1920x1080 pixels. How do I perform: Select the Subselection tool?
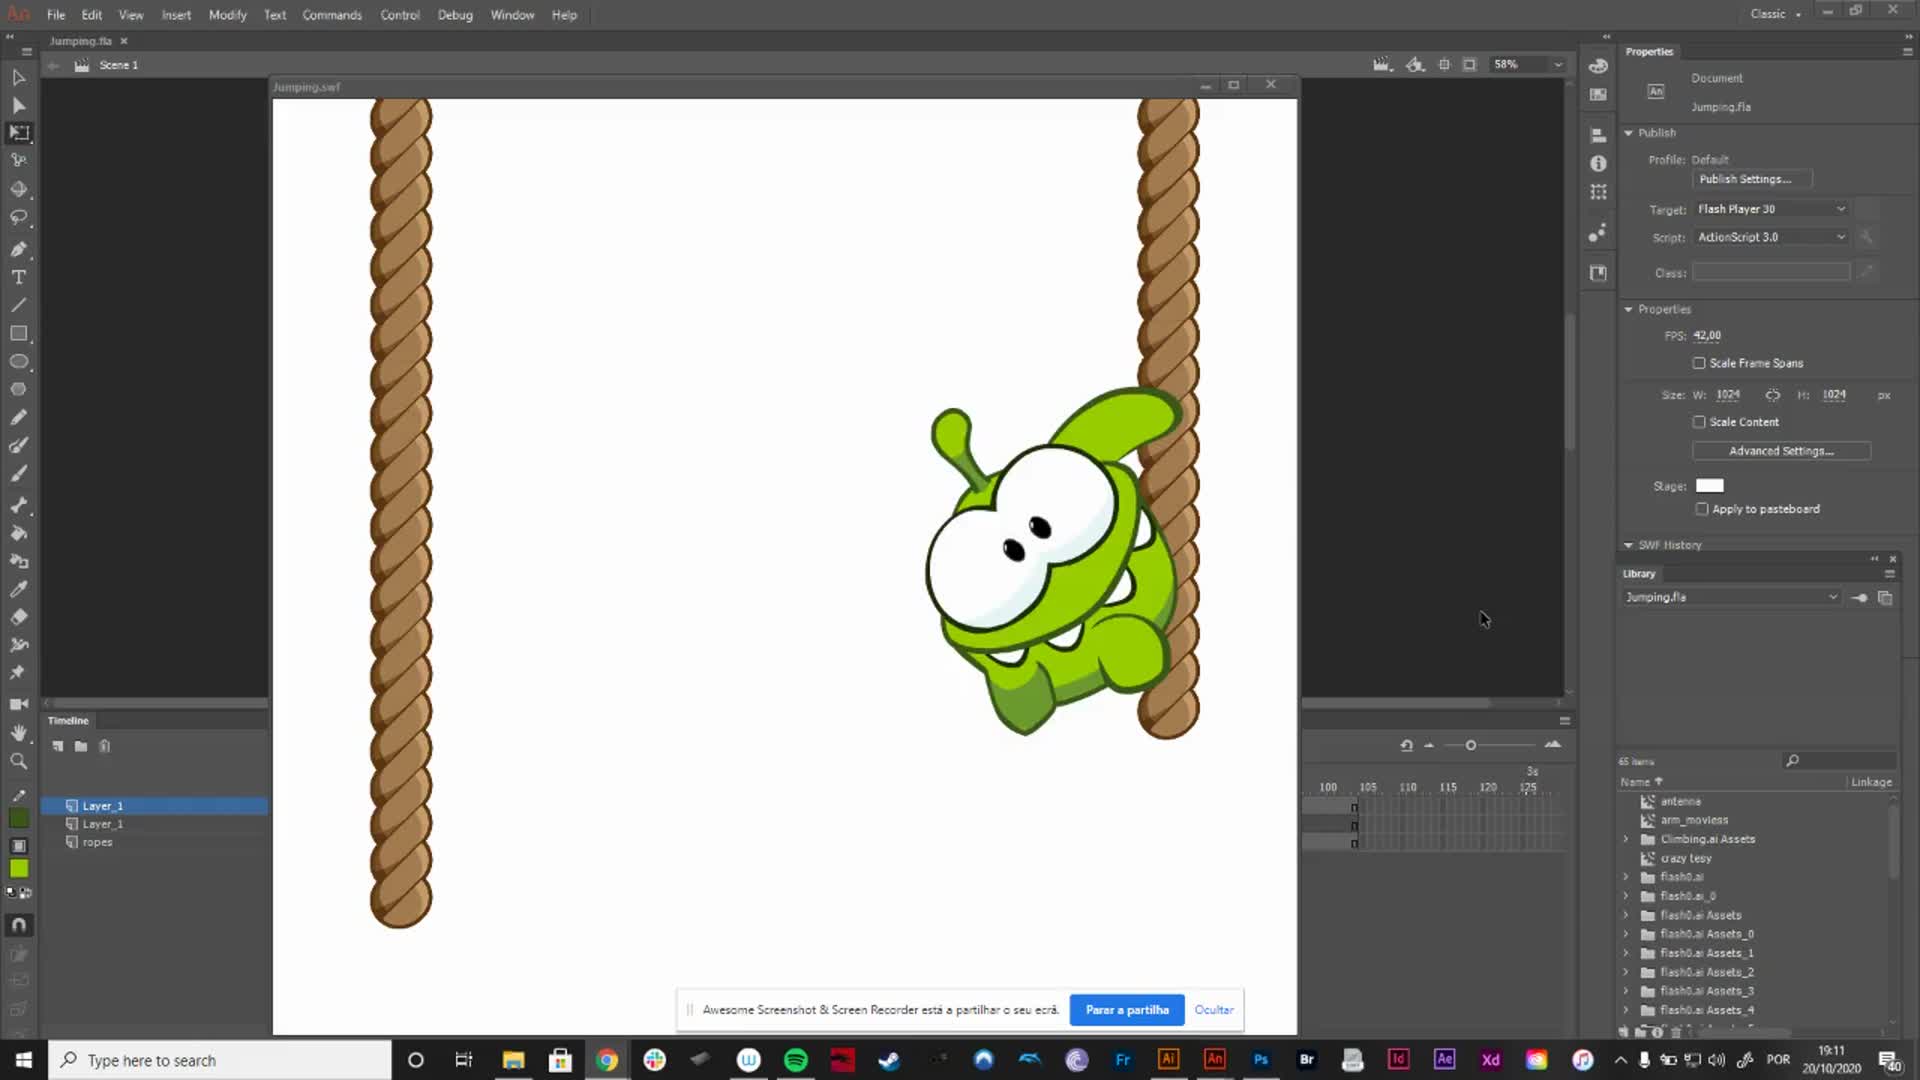click(x=18, y=105)
